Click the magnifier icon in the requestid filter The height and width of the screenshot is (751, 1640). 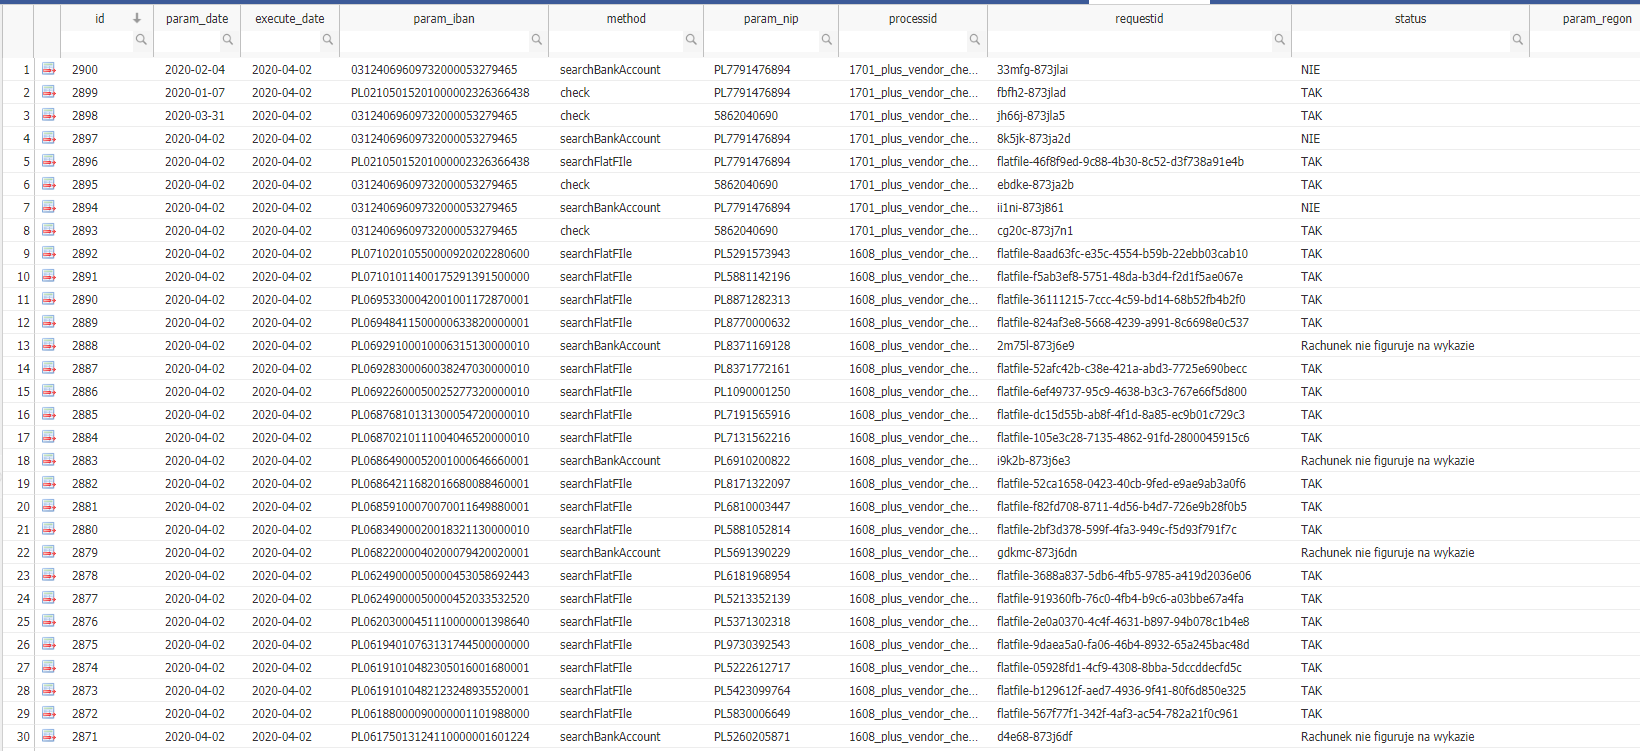[1279, 40]
